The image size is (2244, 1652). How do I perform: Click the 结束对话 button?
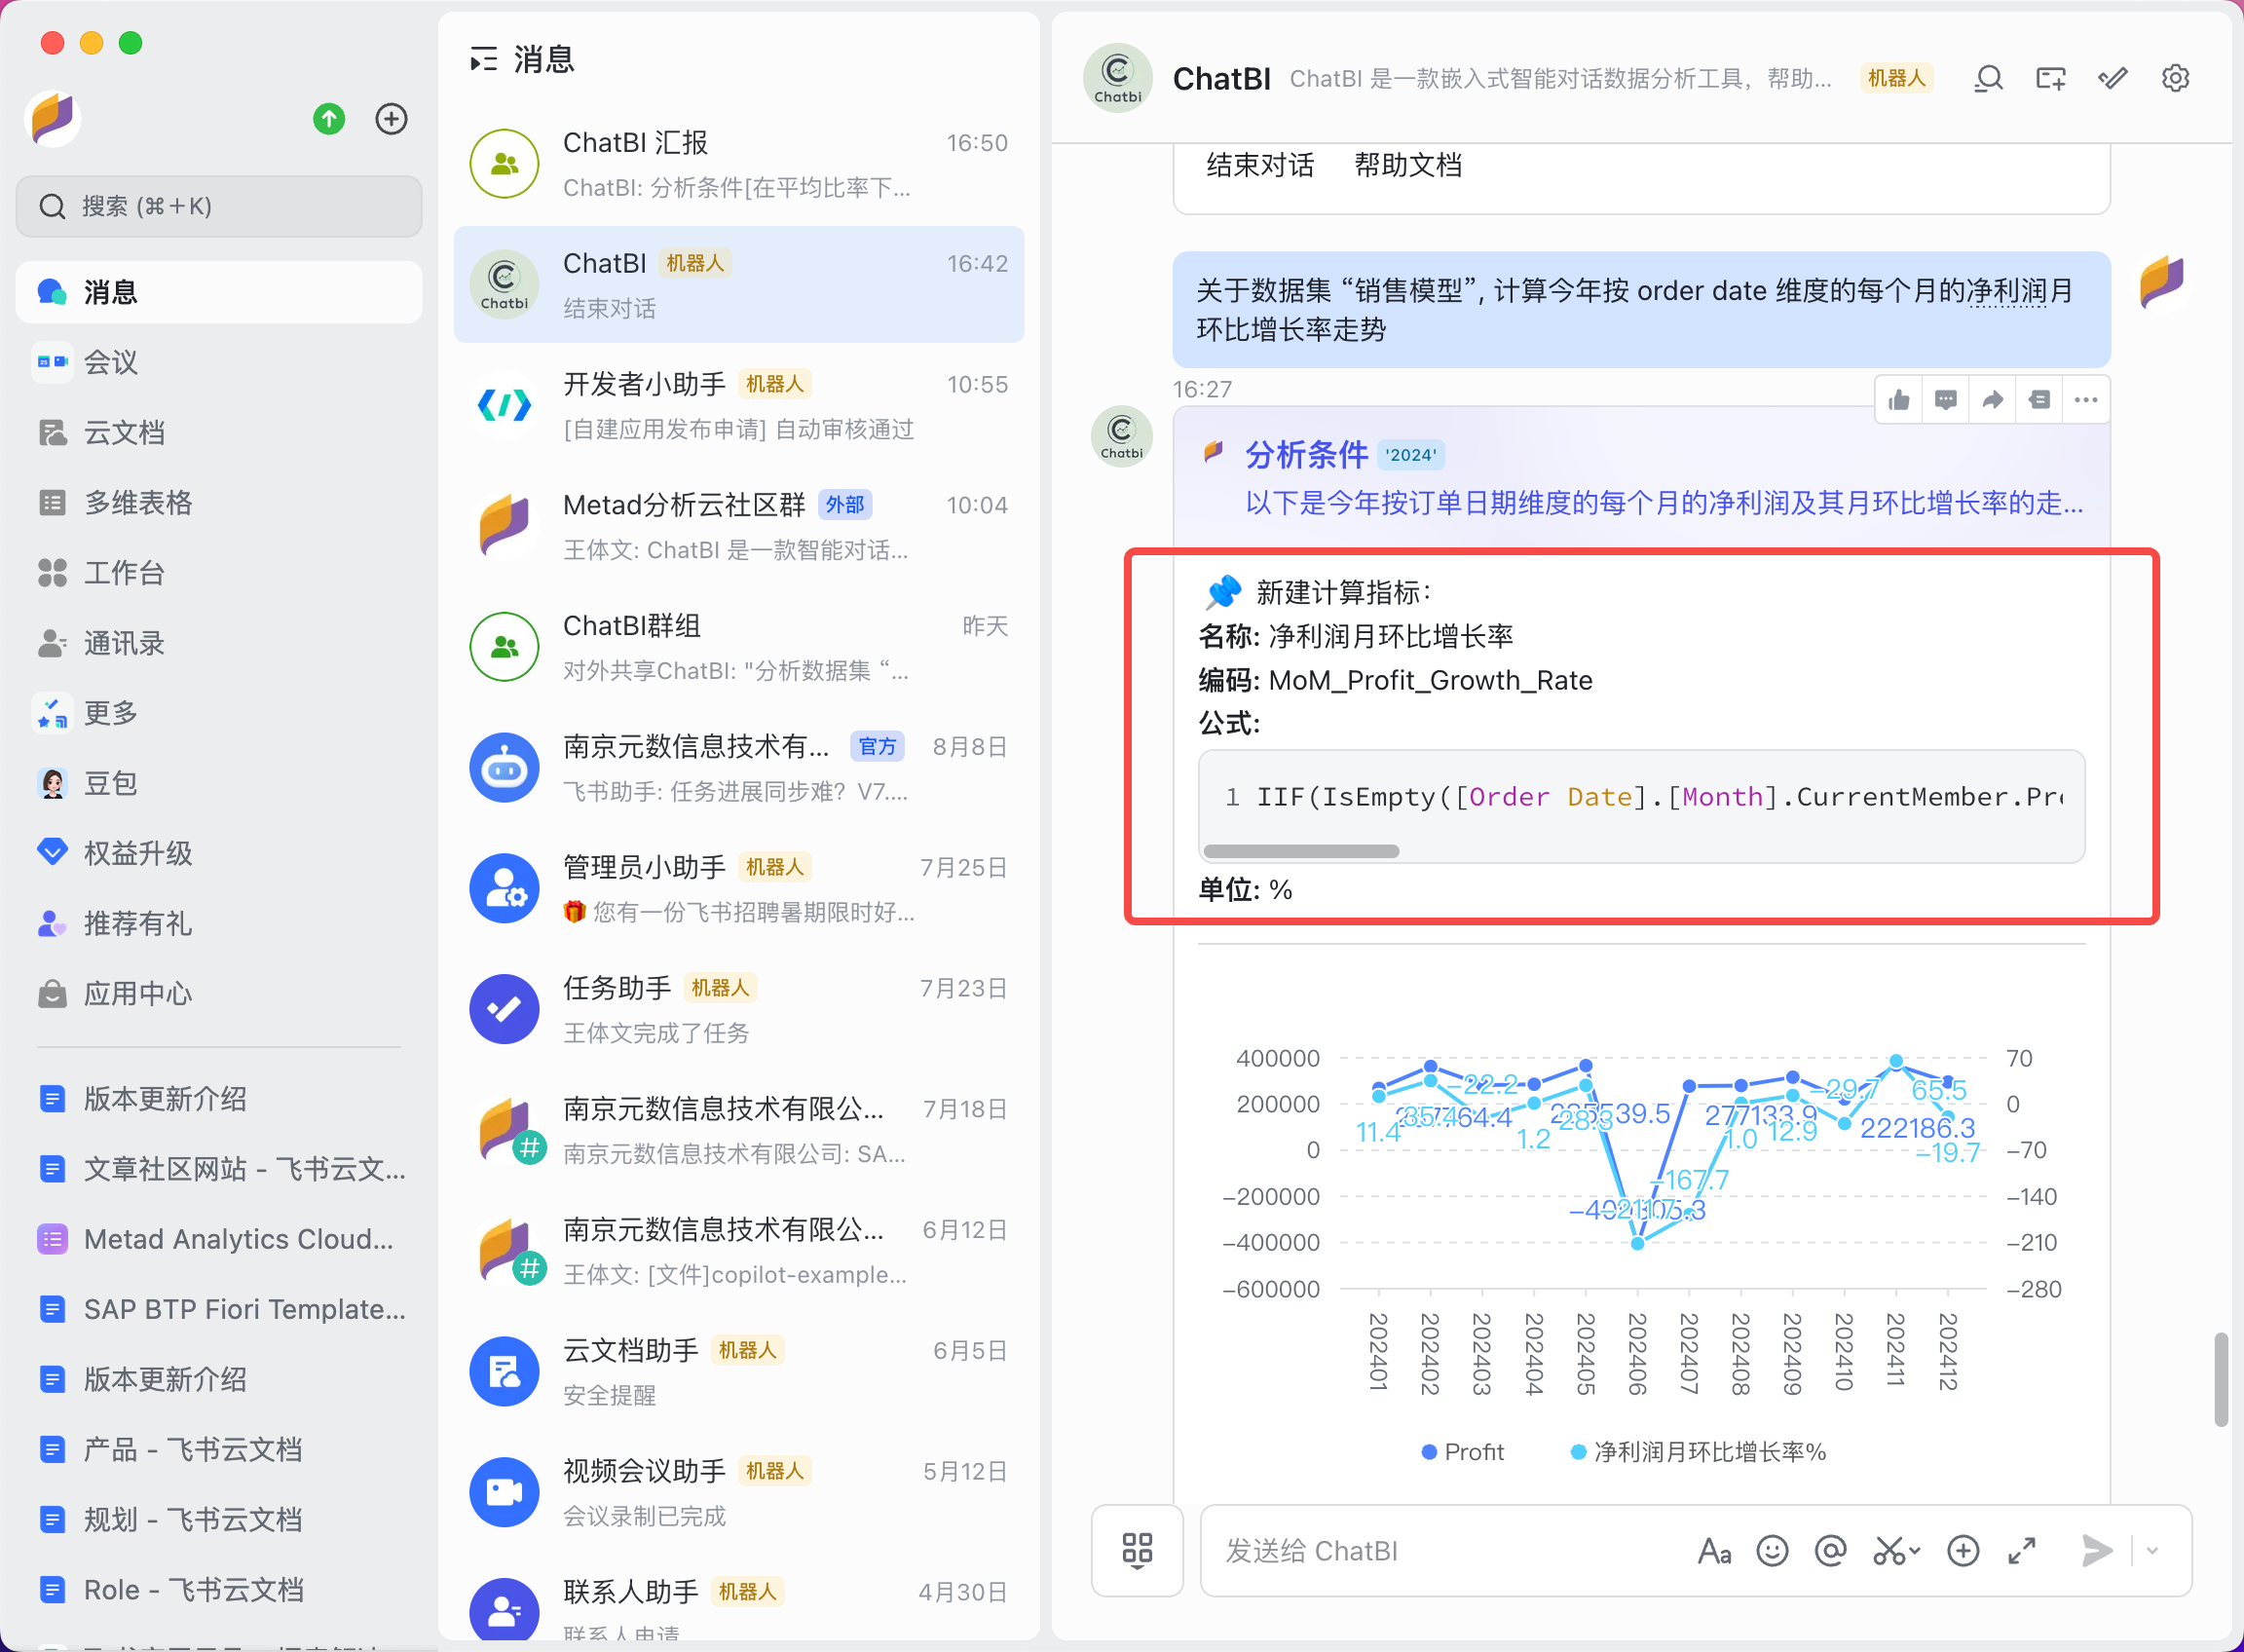pos(1260,165)
